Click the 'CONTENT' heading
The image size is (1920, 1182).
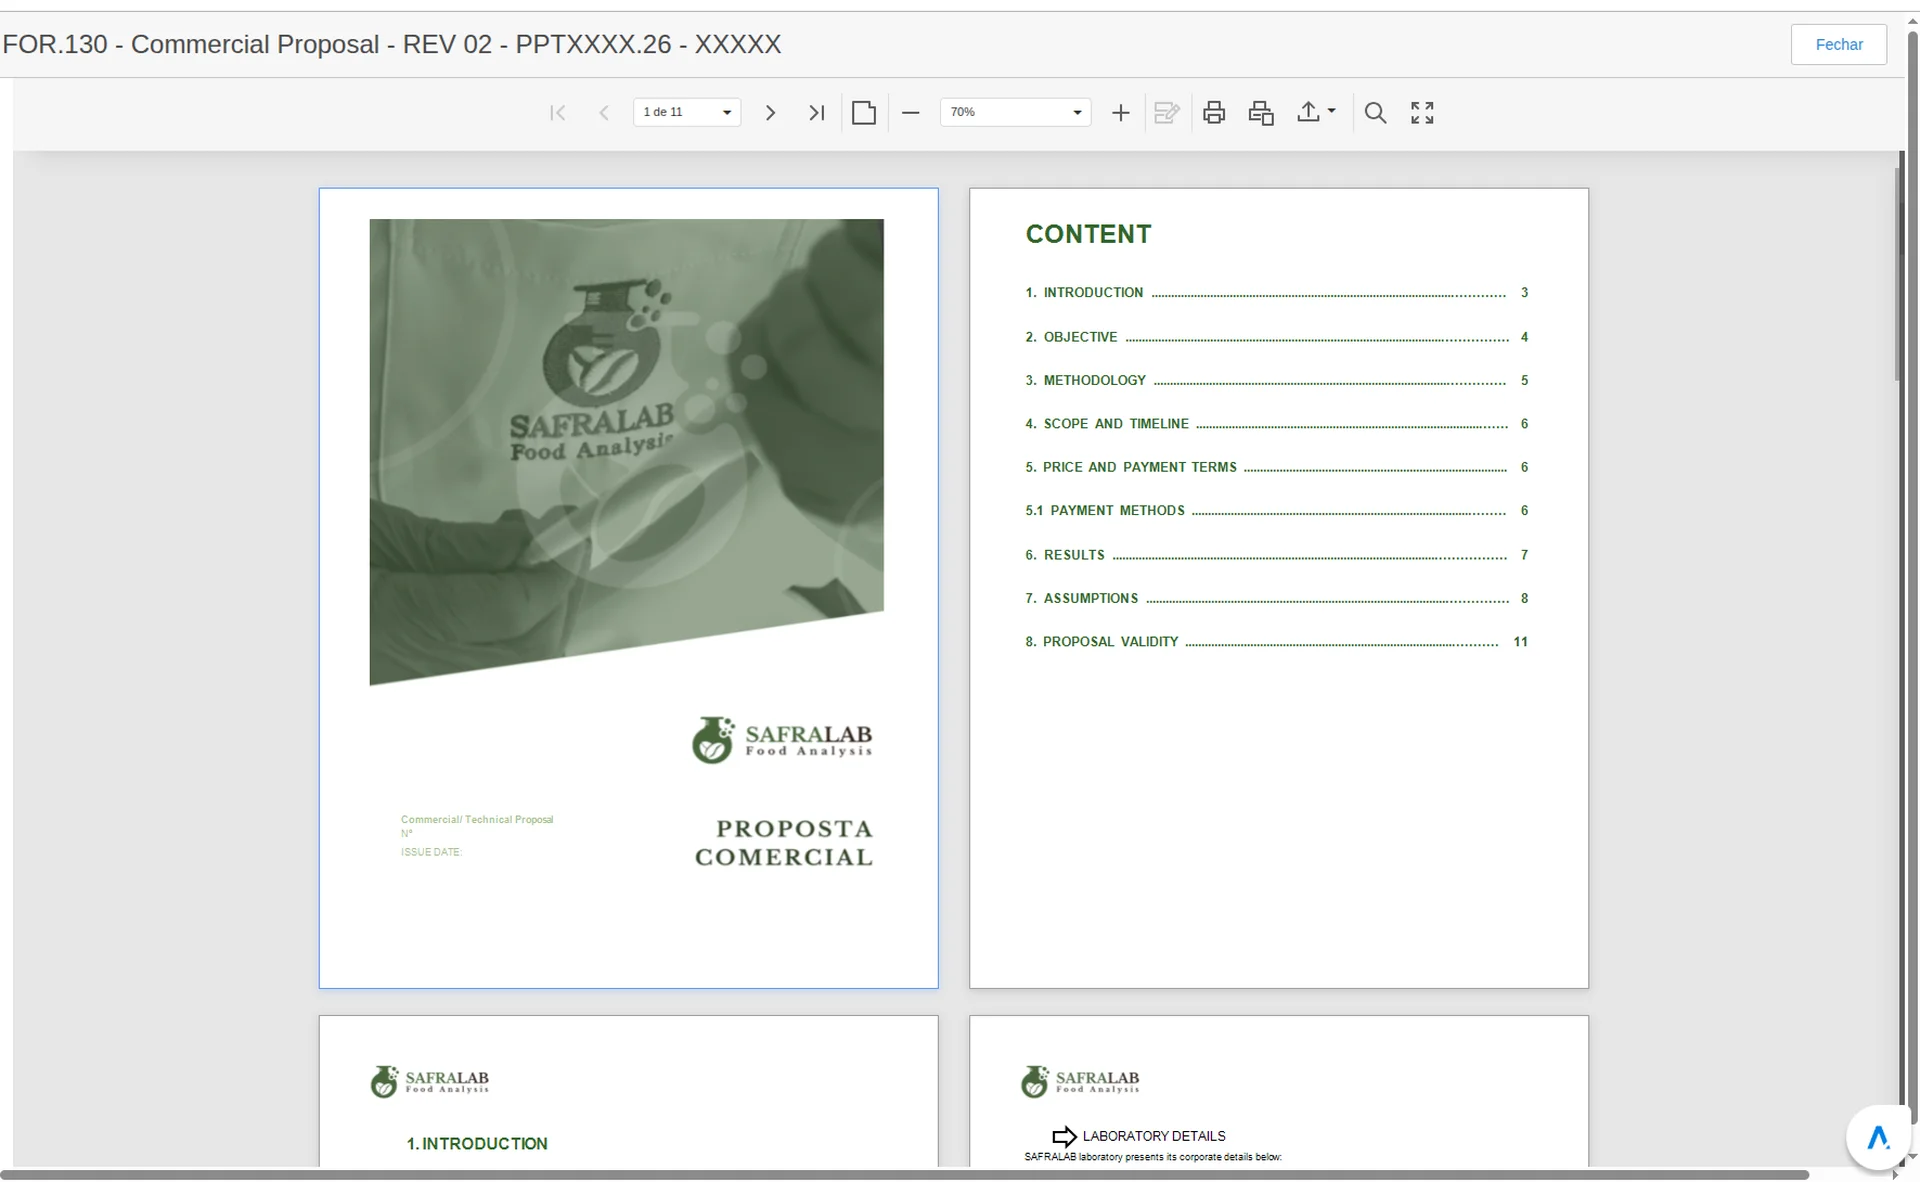[x=1088, y=234]
